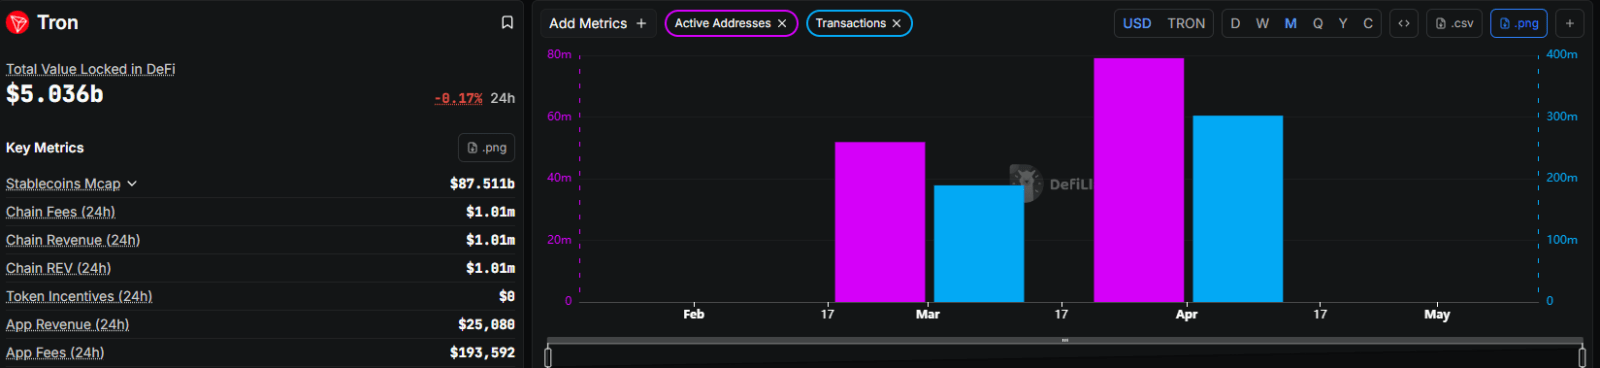The width and height of the screenshot is (1600, 368).
Task: Click the March blue Transactions bar
Action: click(979, 244)
